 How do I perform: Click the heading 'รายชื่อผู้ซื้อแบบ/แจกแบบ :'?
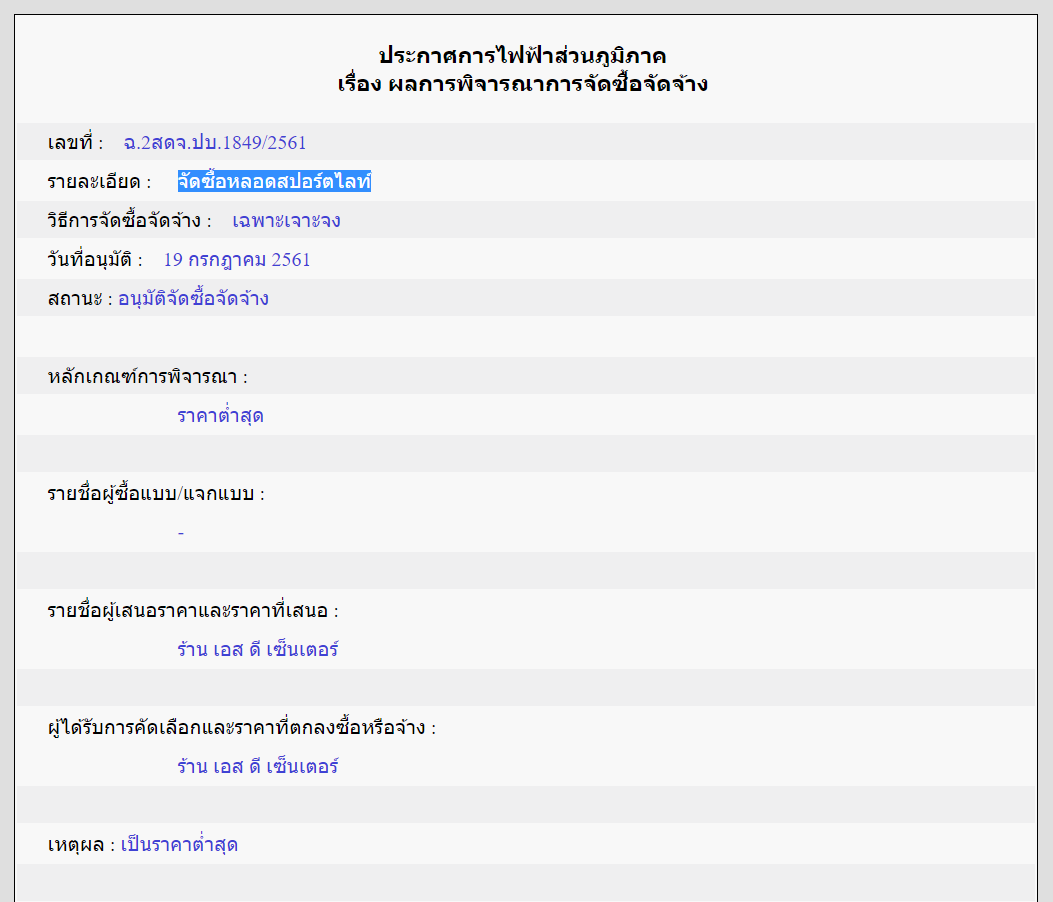pos(156,493)
